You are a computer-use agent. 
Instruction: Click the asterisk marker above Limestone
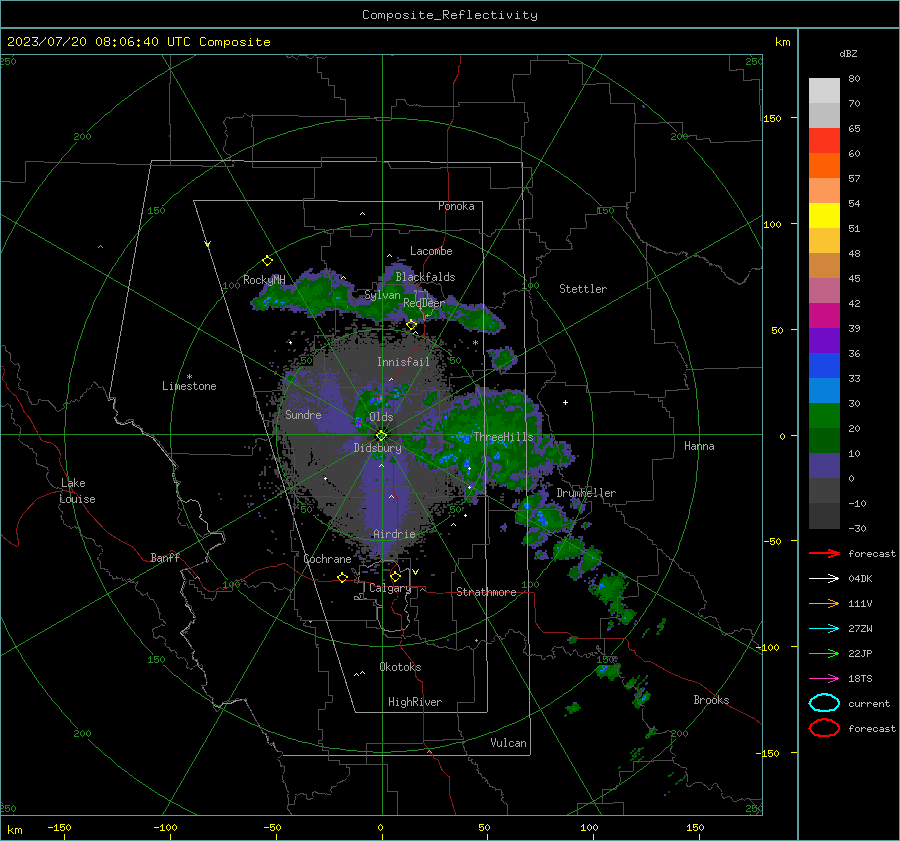click(x=189, y=377)
